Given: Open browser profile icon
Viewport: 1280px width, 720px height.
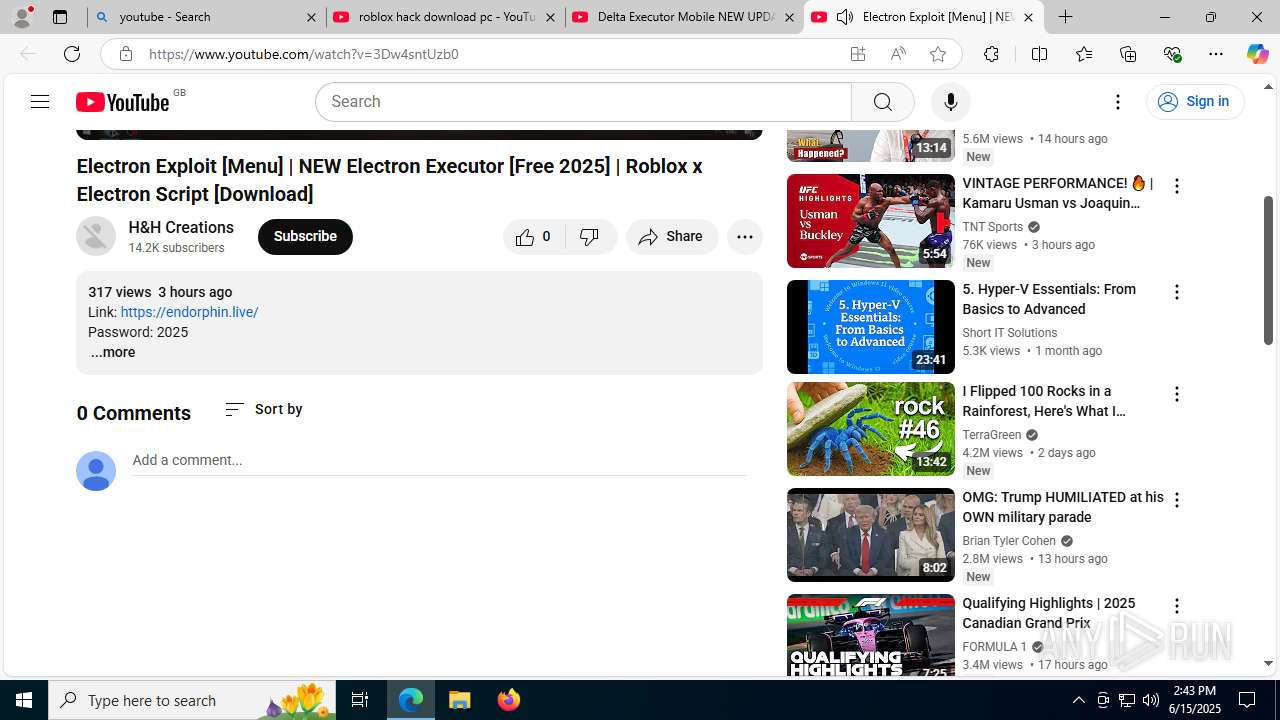Looking at the screenshot, I should pos(22,17).
